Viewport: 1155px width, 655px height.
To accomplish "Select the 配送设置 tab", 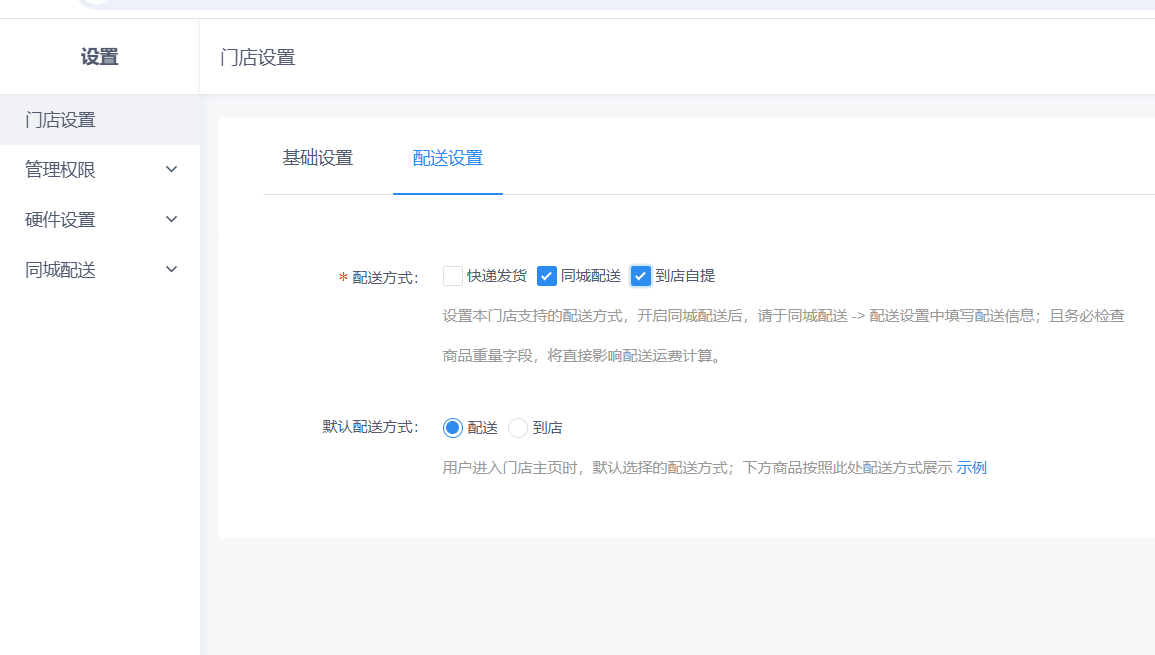I will point(448,158).
